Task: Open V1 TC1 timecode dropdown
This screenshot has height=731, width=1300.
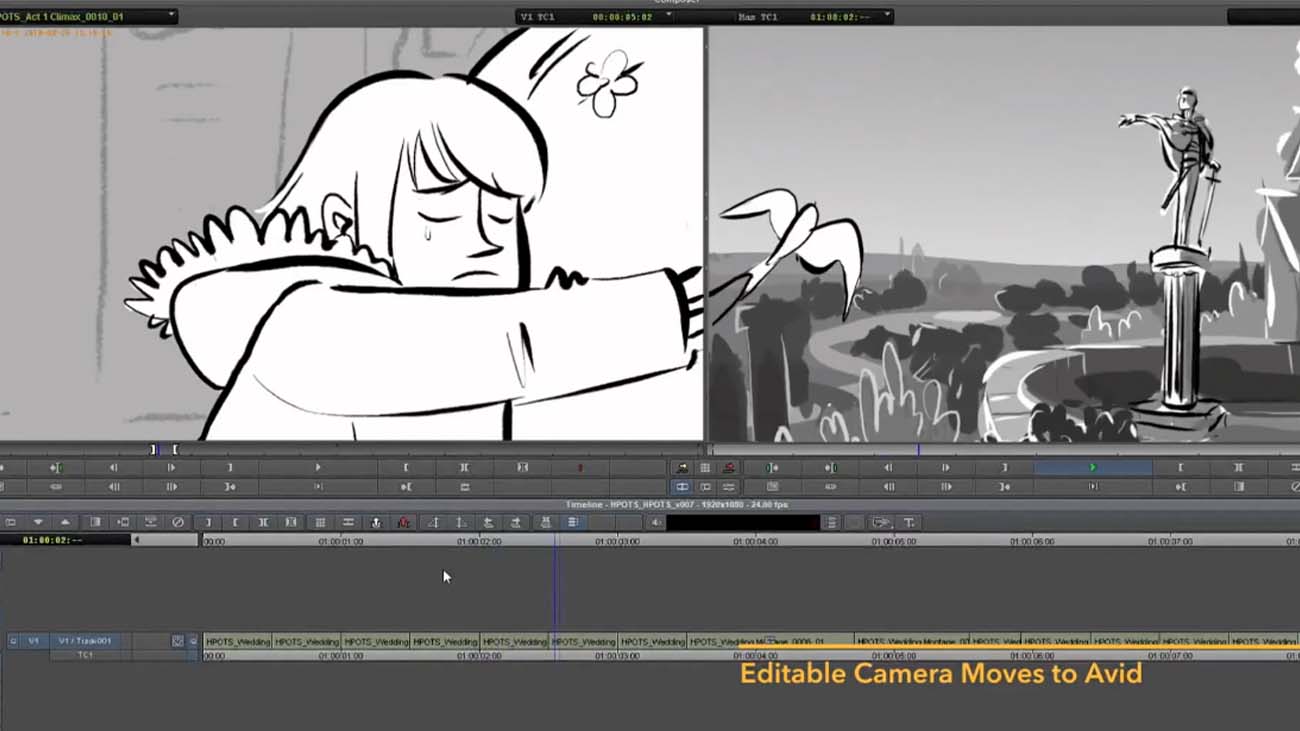Action: tap(669, 17)
